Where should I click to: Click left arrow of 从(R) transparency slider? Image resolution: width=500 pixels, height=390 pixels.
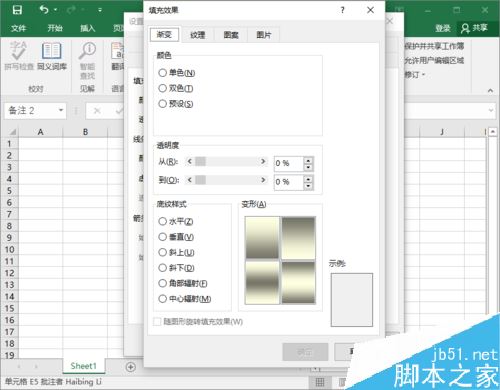(x=190, y=162)
